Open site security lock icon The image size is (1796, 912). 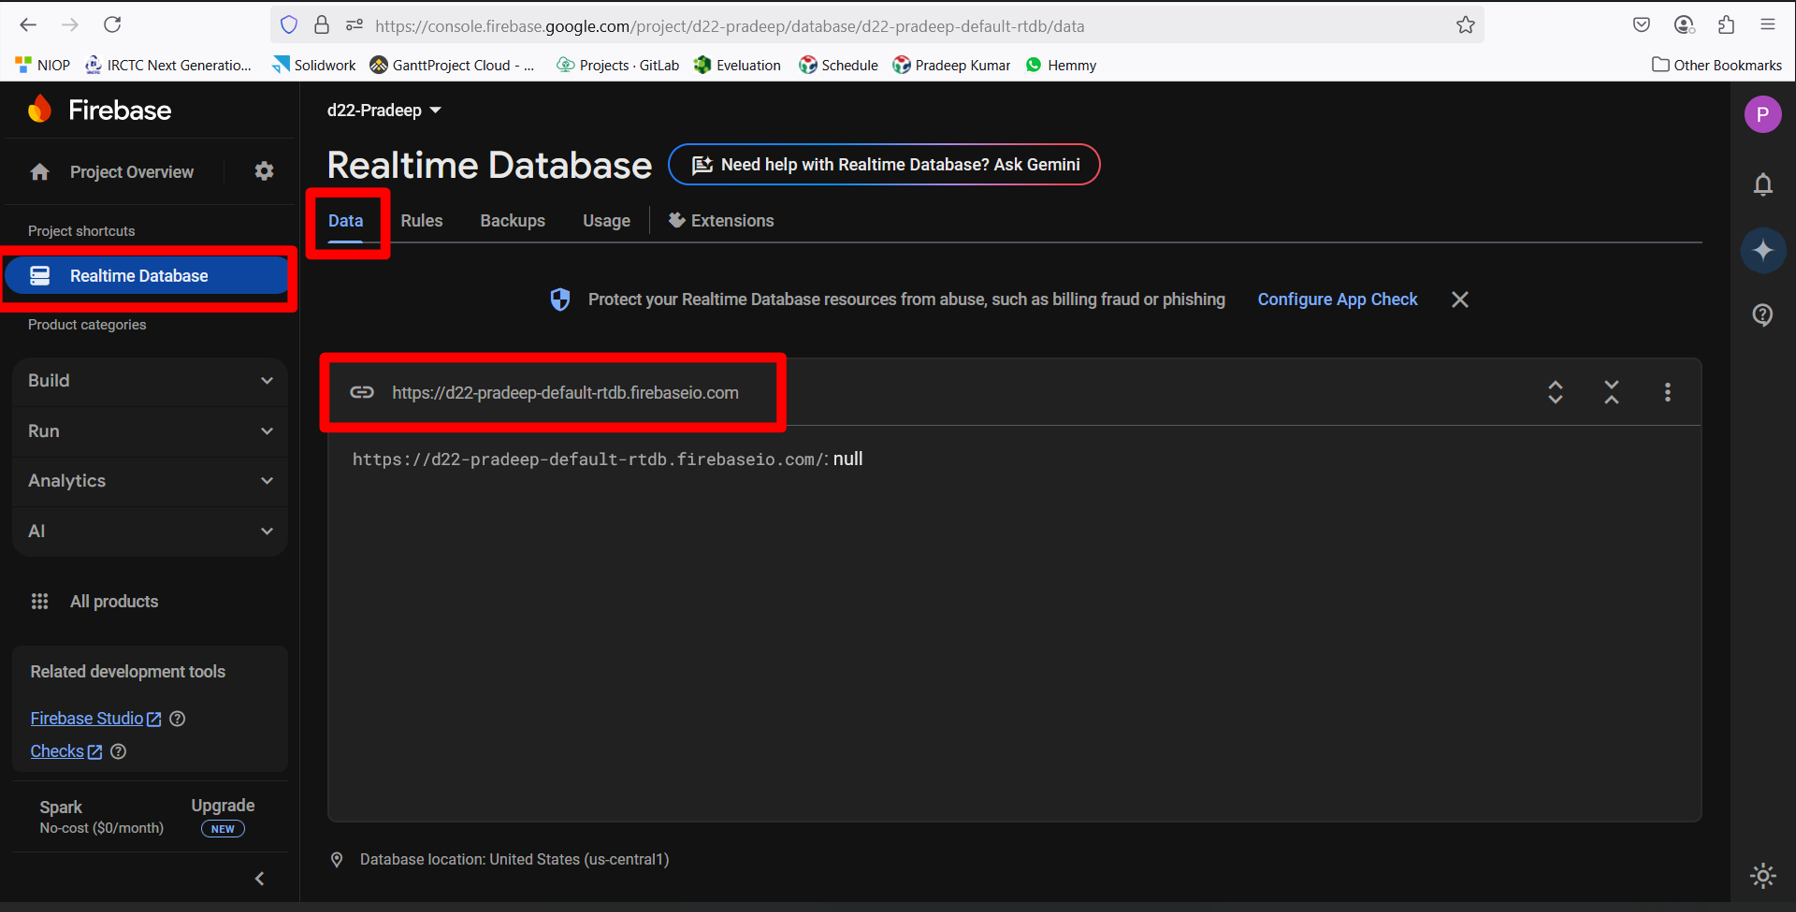[321, 25]
